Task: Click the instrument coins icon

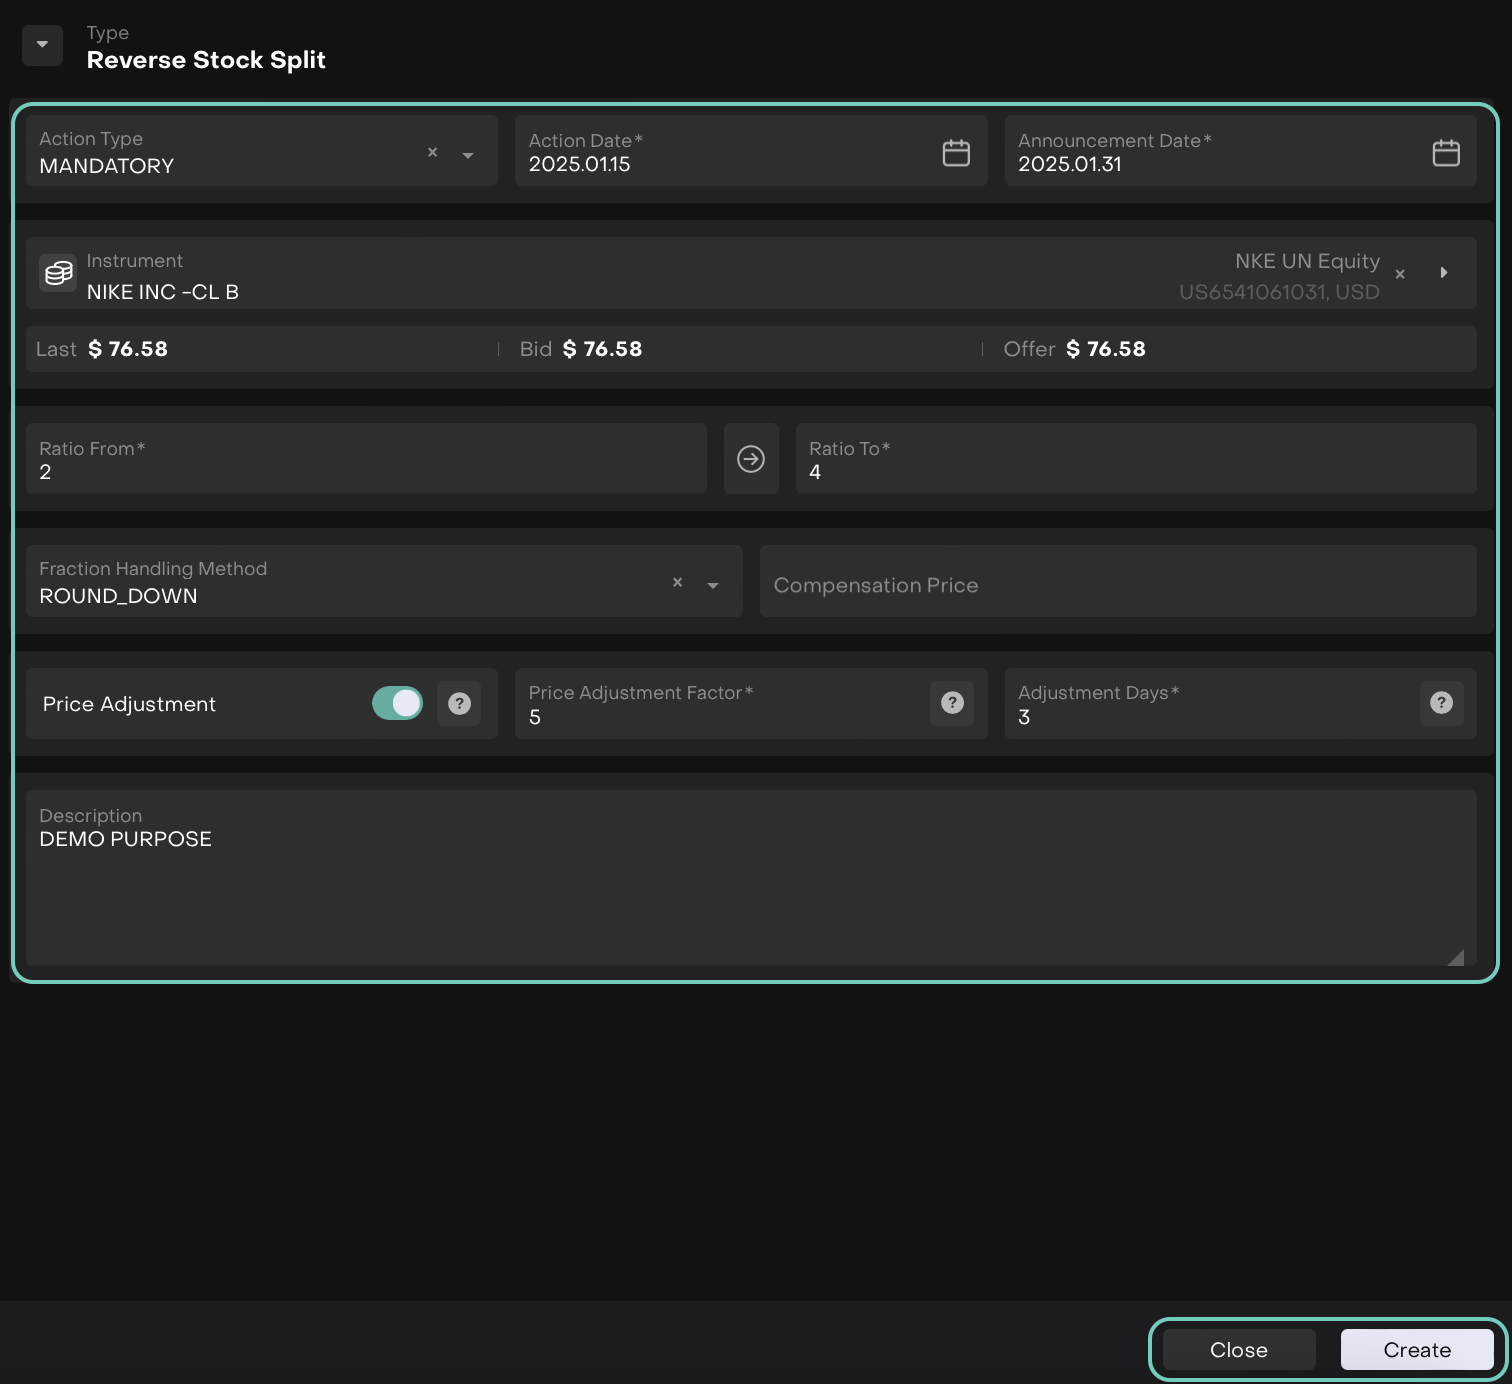Action: pyautogui.click(x=58, y=272)
